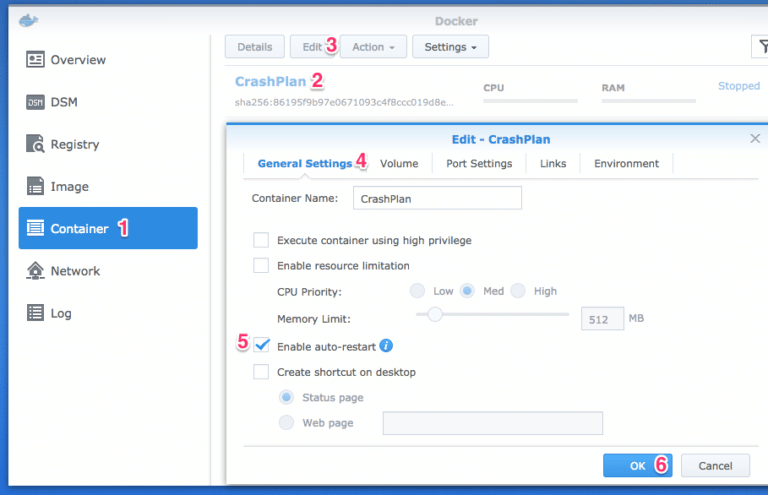
Task: Click the Docker whale logo icon
Action: 28,21
